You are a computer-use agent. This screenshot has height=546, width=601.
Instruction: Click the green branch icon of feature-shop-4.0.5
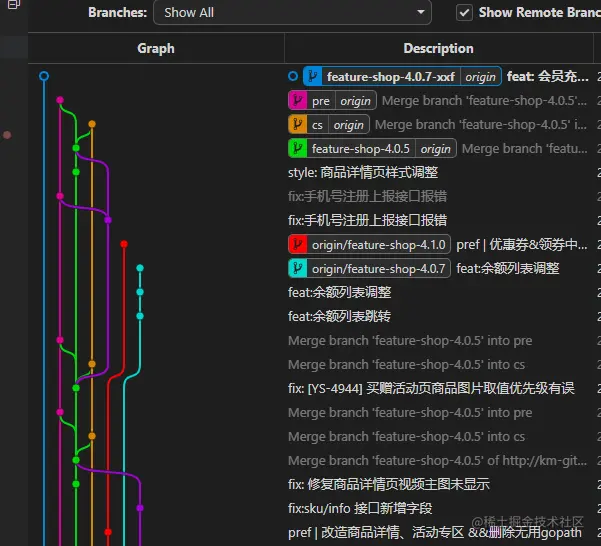(297, 148)
